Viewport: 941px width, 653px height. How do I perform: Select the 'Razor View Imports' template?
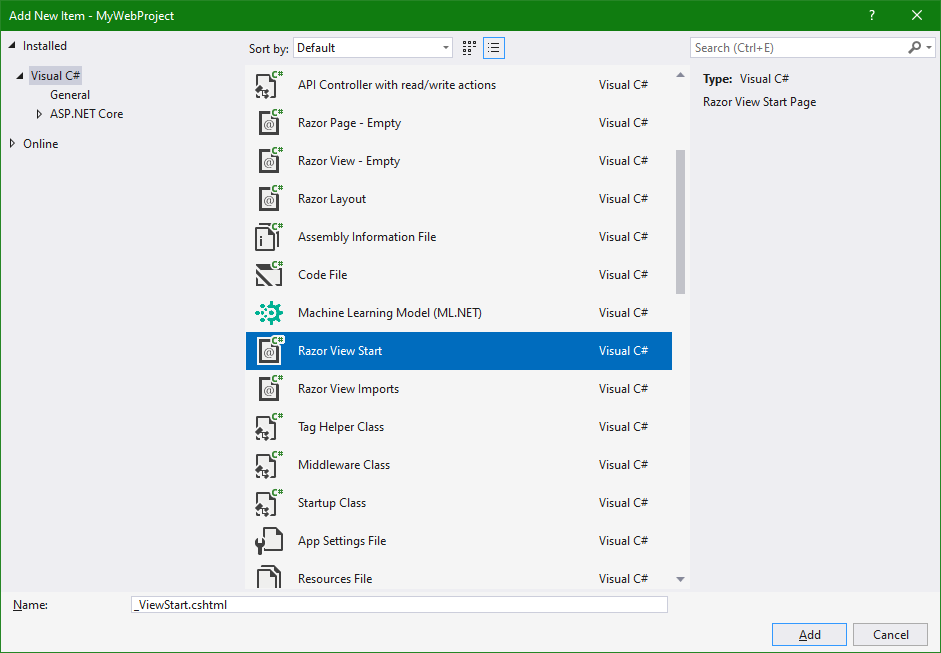[458, 389]
